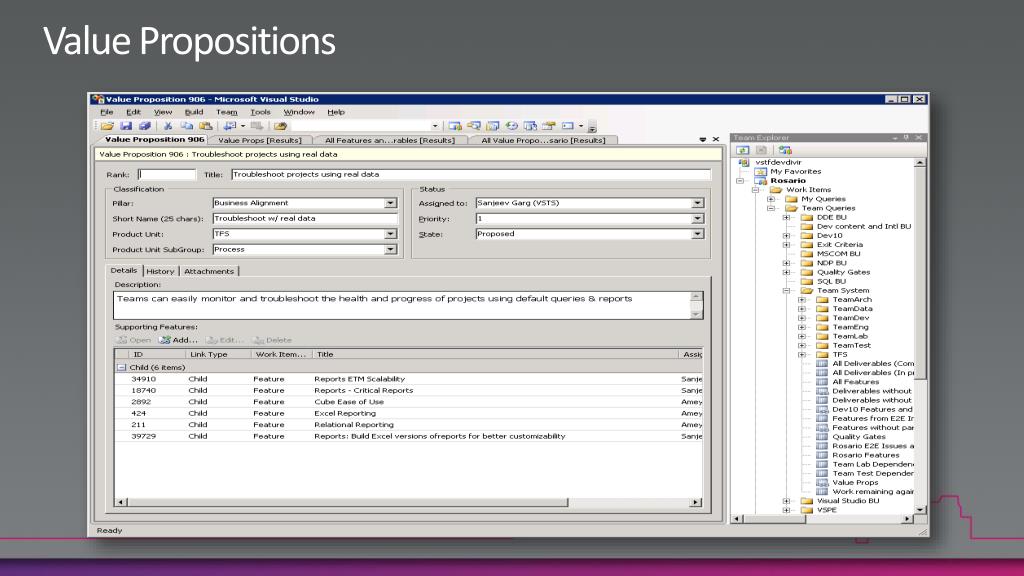Click the Auto Hide pin on Team Explorer
The height and width of the screenshot is (576, 1024).
(906, 138)
